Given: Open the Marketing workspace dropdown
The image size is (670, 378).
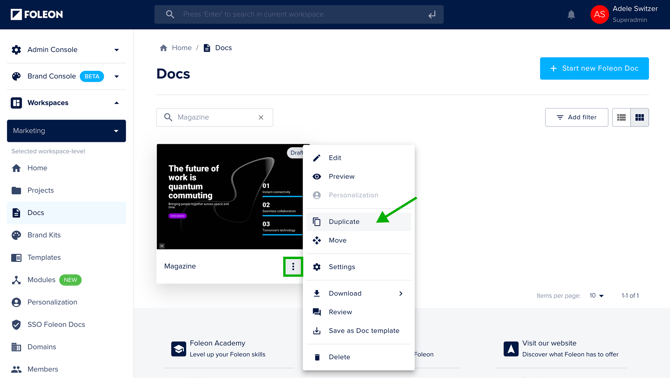Looking at the screenshot, I should coord(66,131).
